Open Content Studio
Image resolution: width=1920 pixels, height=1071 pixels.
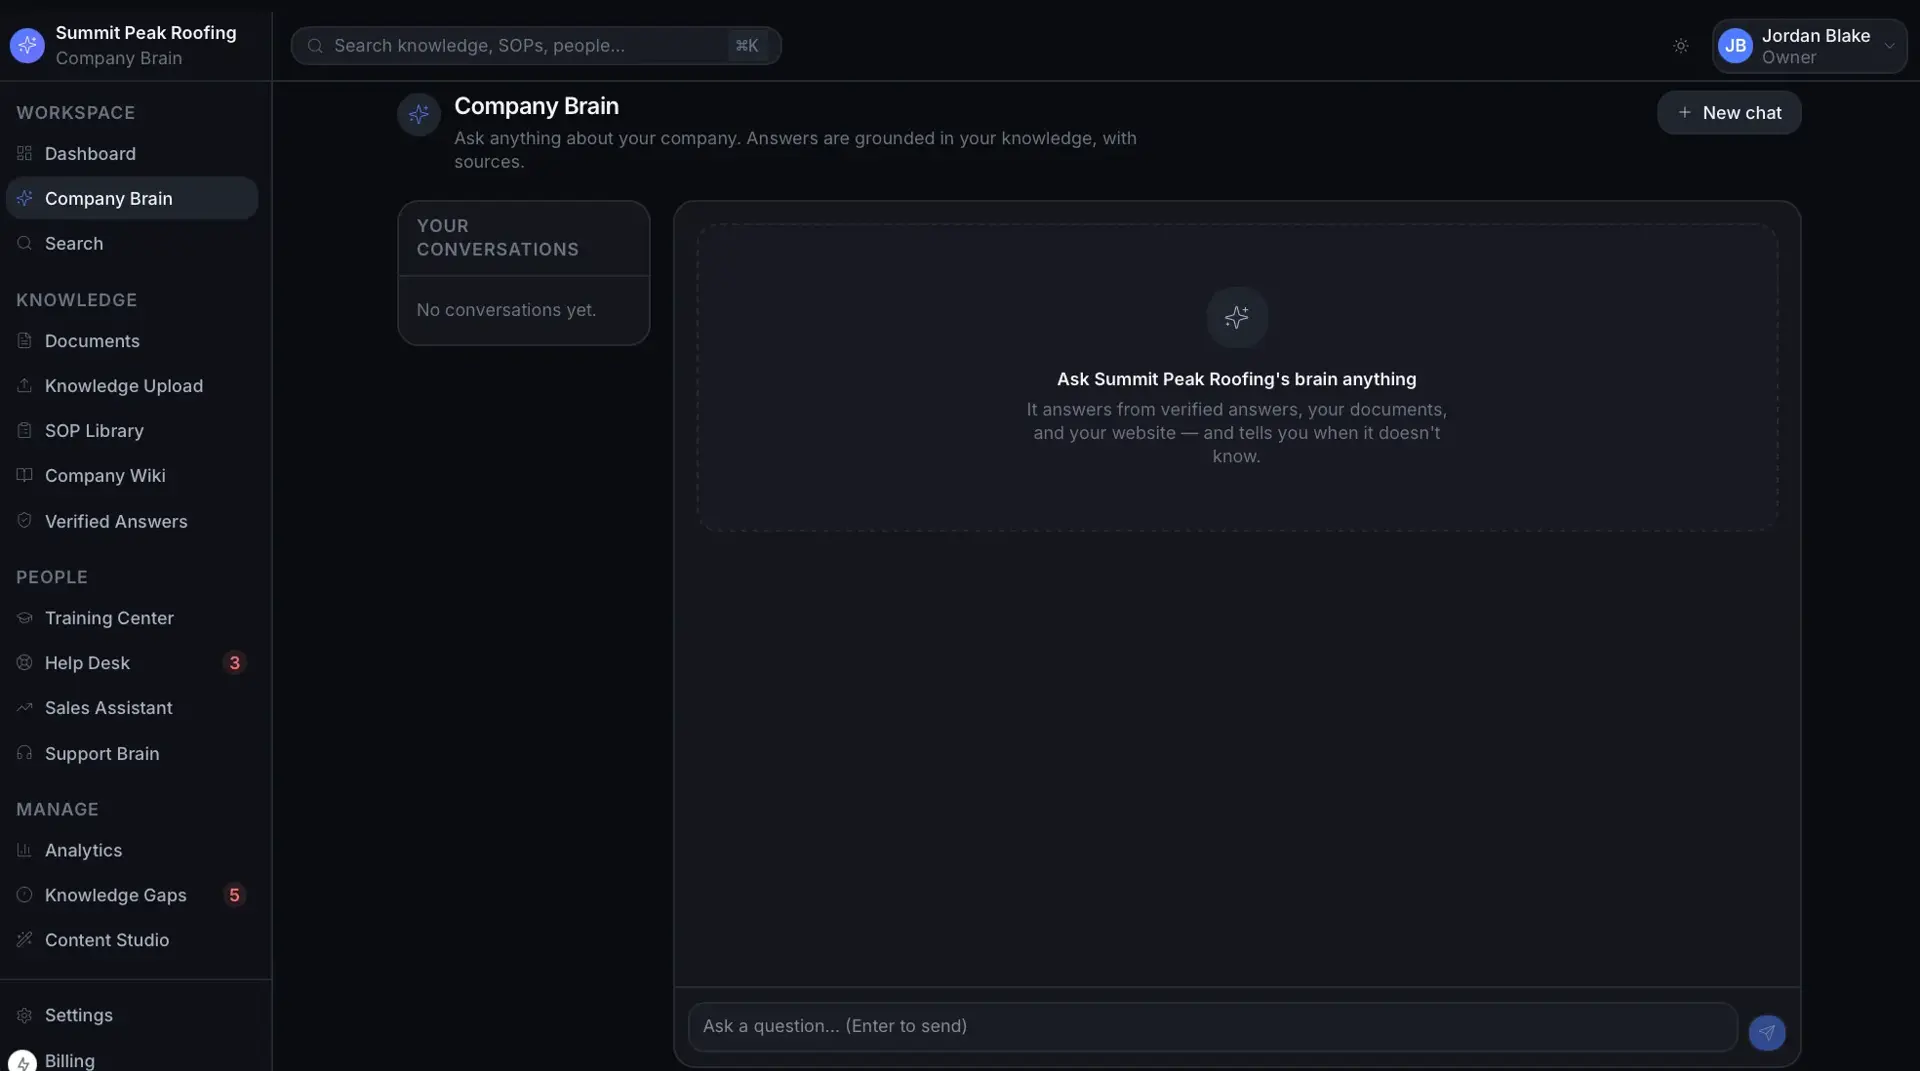coord(132,939)
